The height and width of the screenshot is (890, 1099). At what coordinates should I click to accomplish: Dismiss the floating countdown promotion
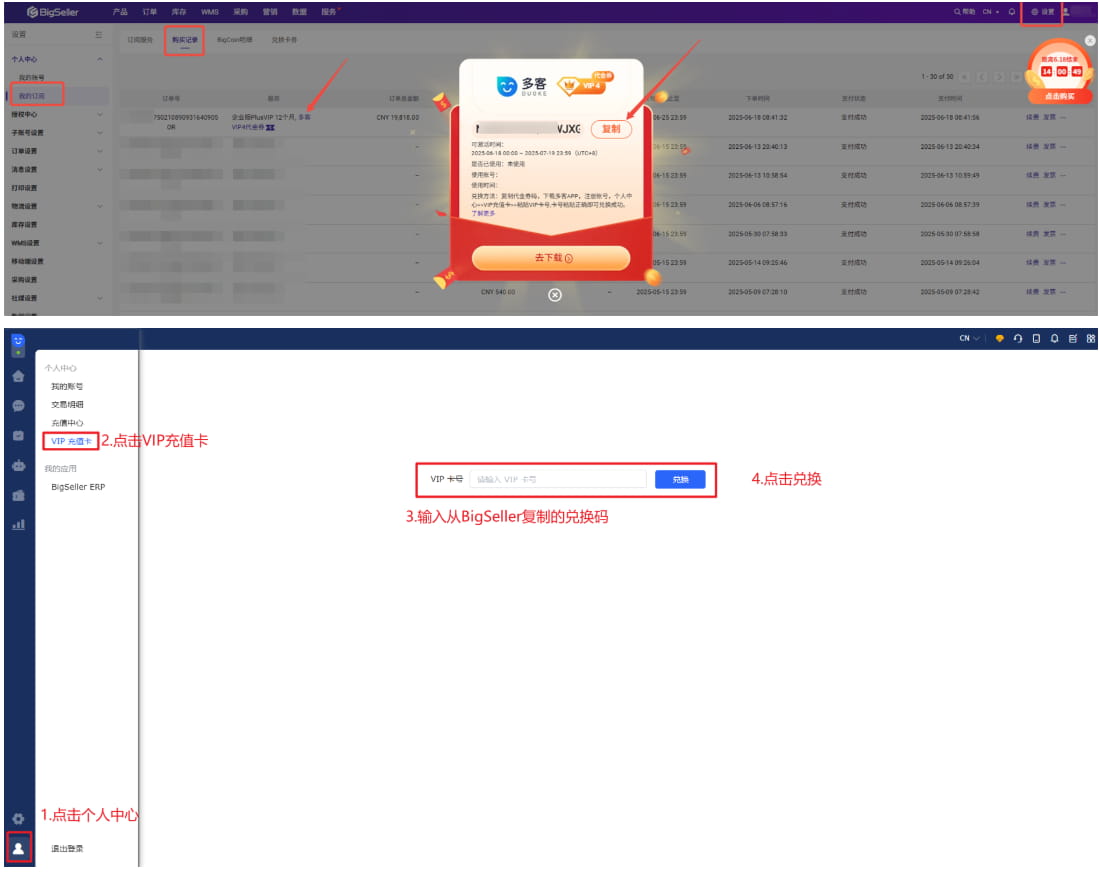(x=1090, y=41)
